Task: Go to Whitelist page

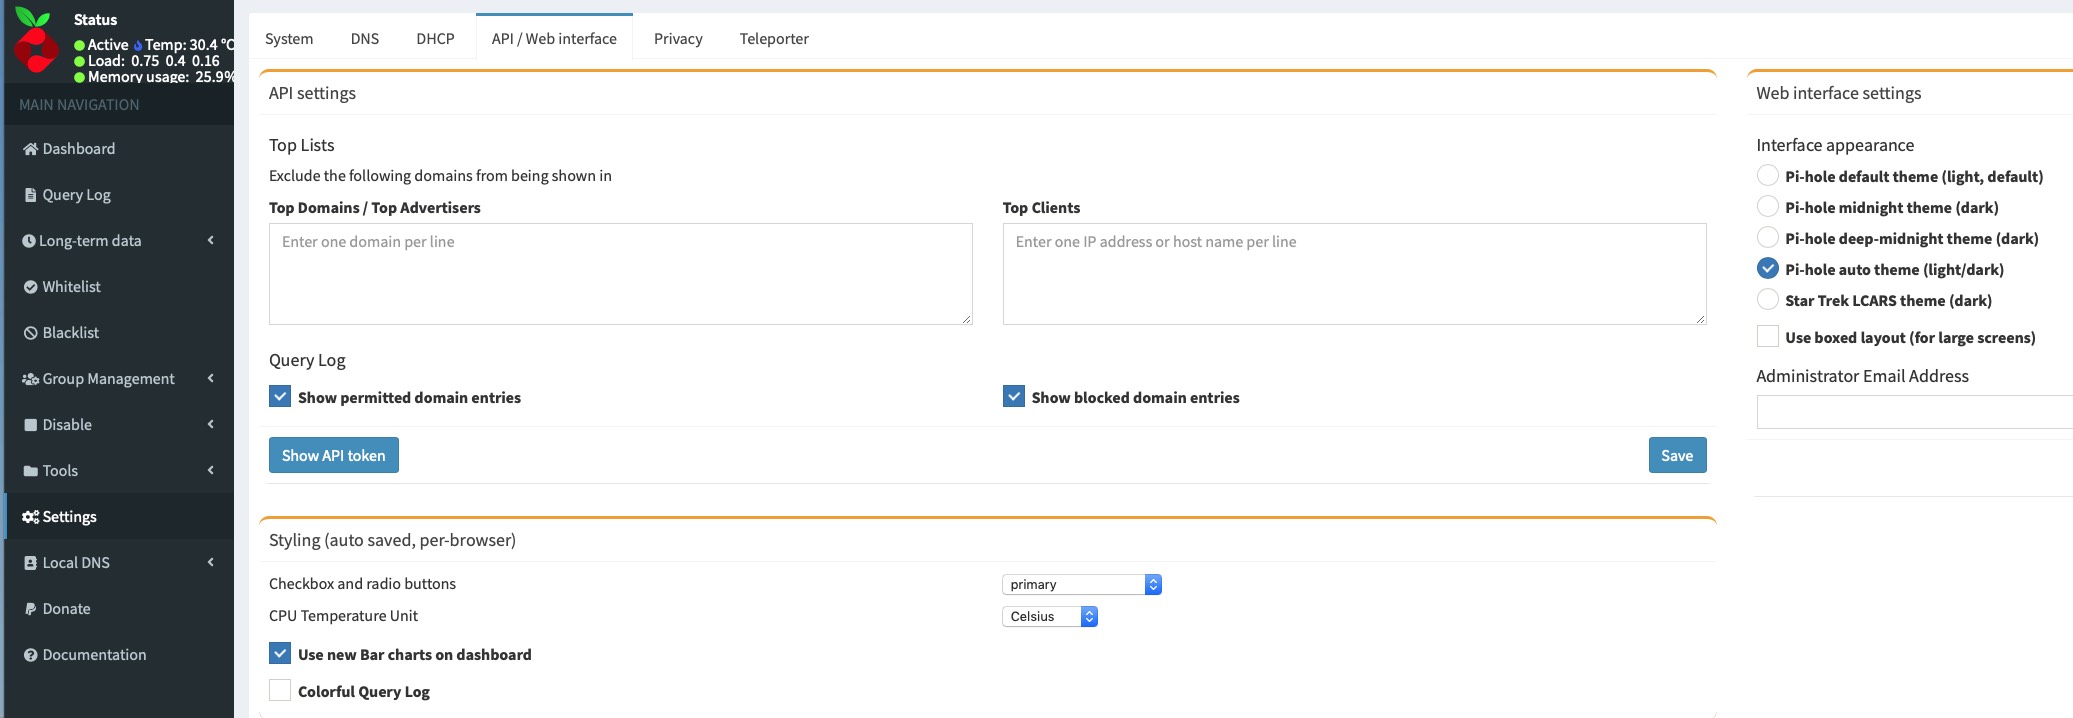Action: point(119,287)
